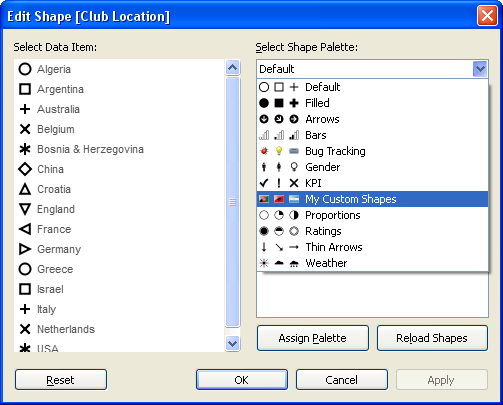Click the Reset button
Screen dimensions: 503x405
tap(61, 380)
